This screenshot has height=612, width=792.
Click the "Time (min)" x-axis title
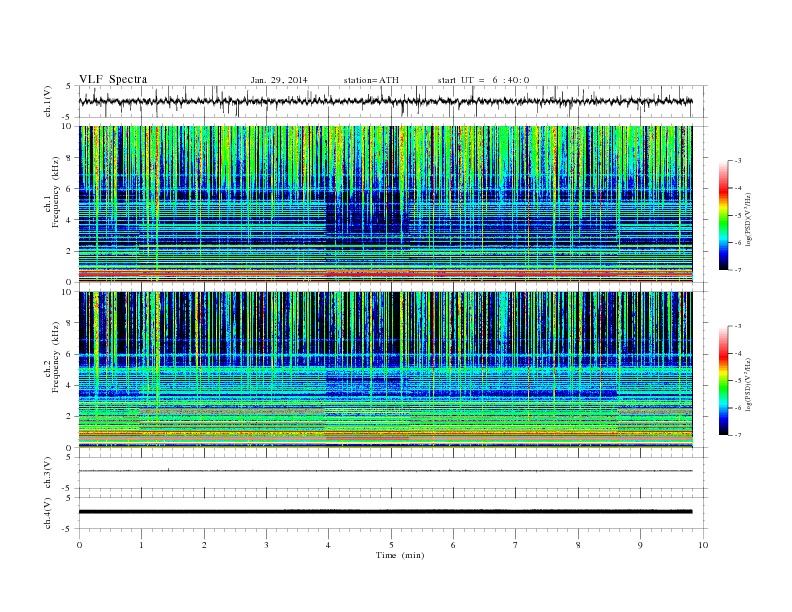[400, 555]
